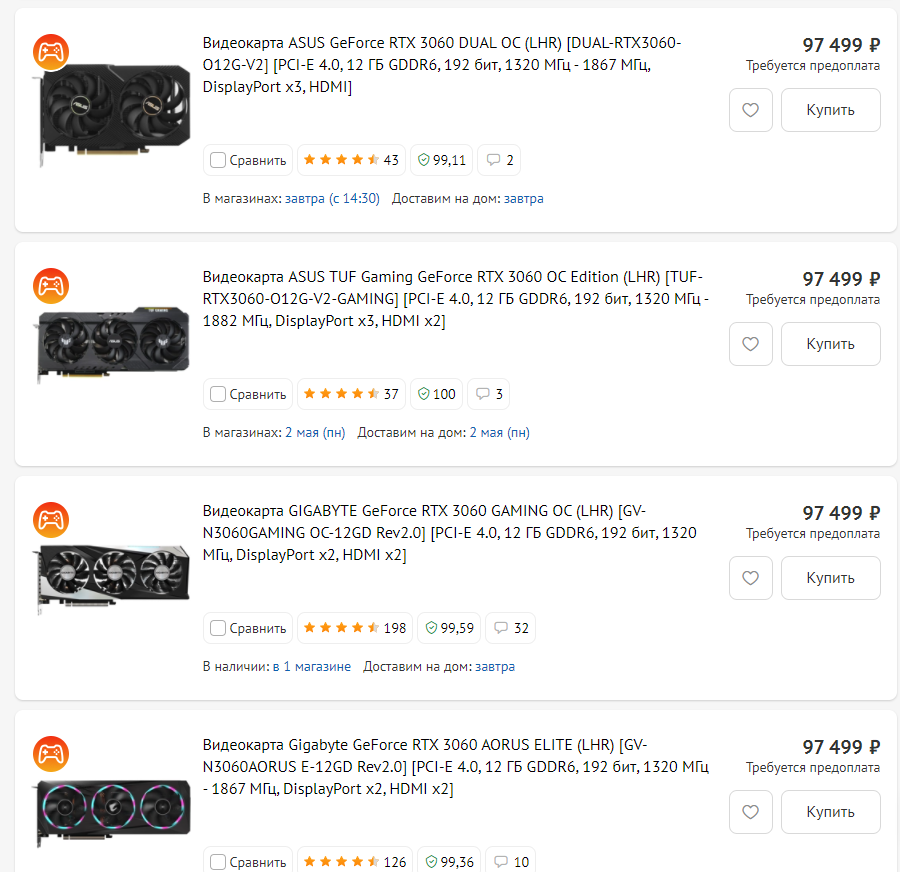Click gaming badge icon on ASUS DUAL card
This screenshot has height=872, width=900.
click(x=50, y=52)
